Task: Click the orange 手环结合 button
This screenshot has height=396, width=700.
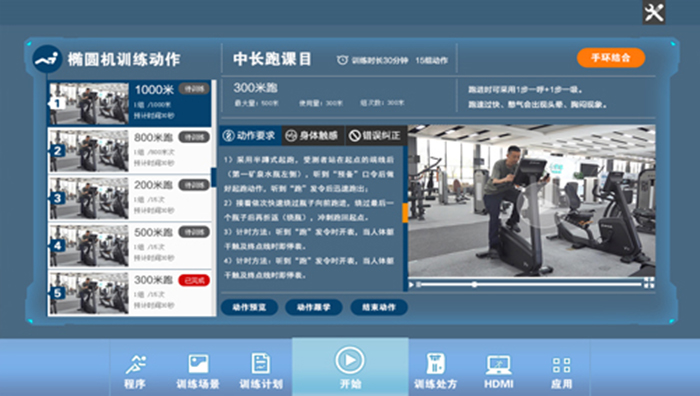Action: point(611,58)
